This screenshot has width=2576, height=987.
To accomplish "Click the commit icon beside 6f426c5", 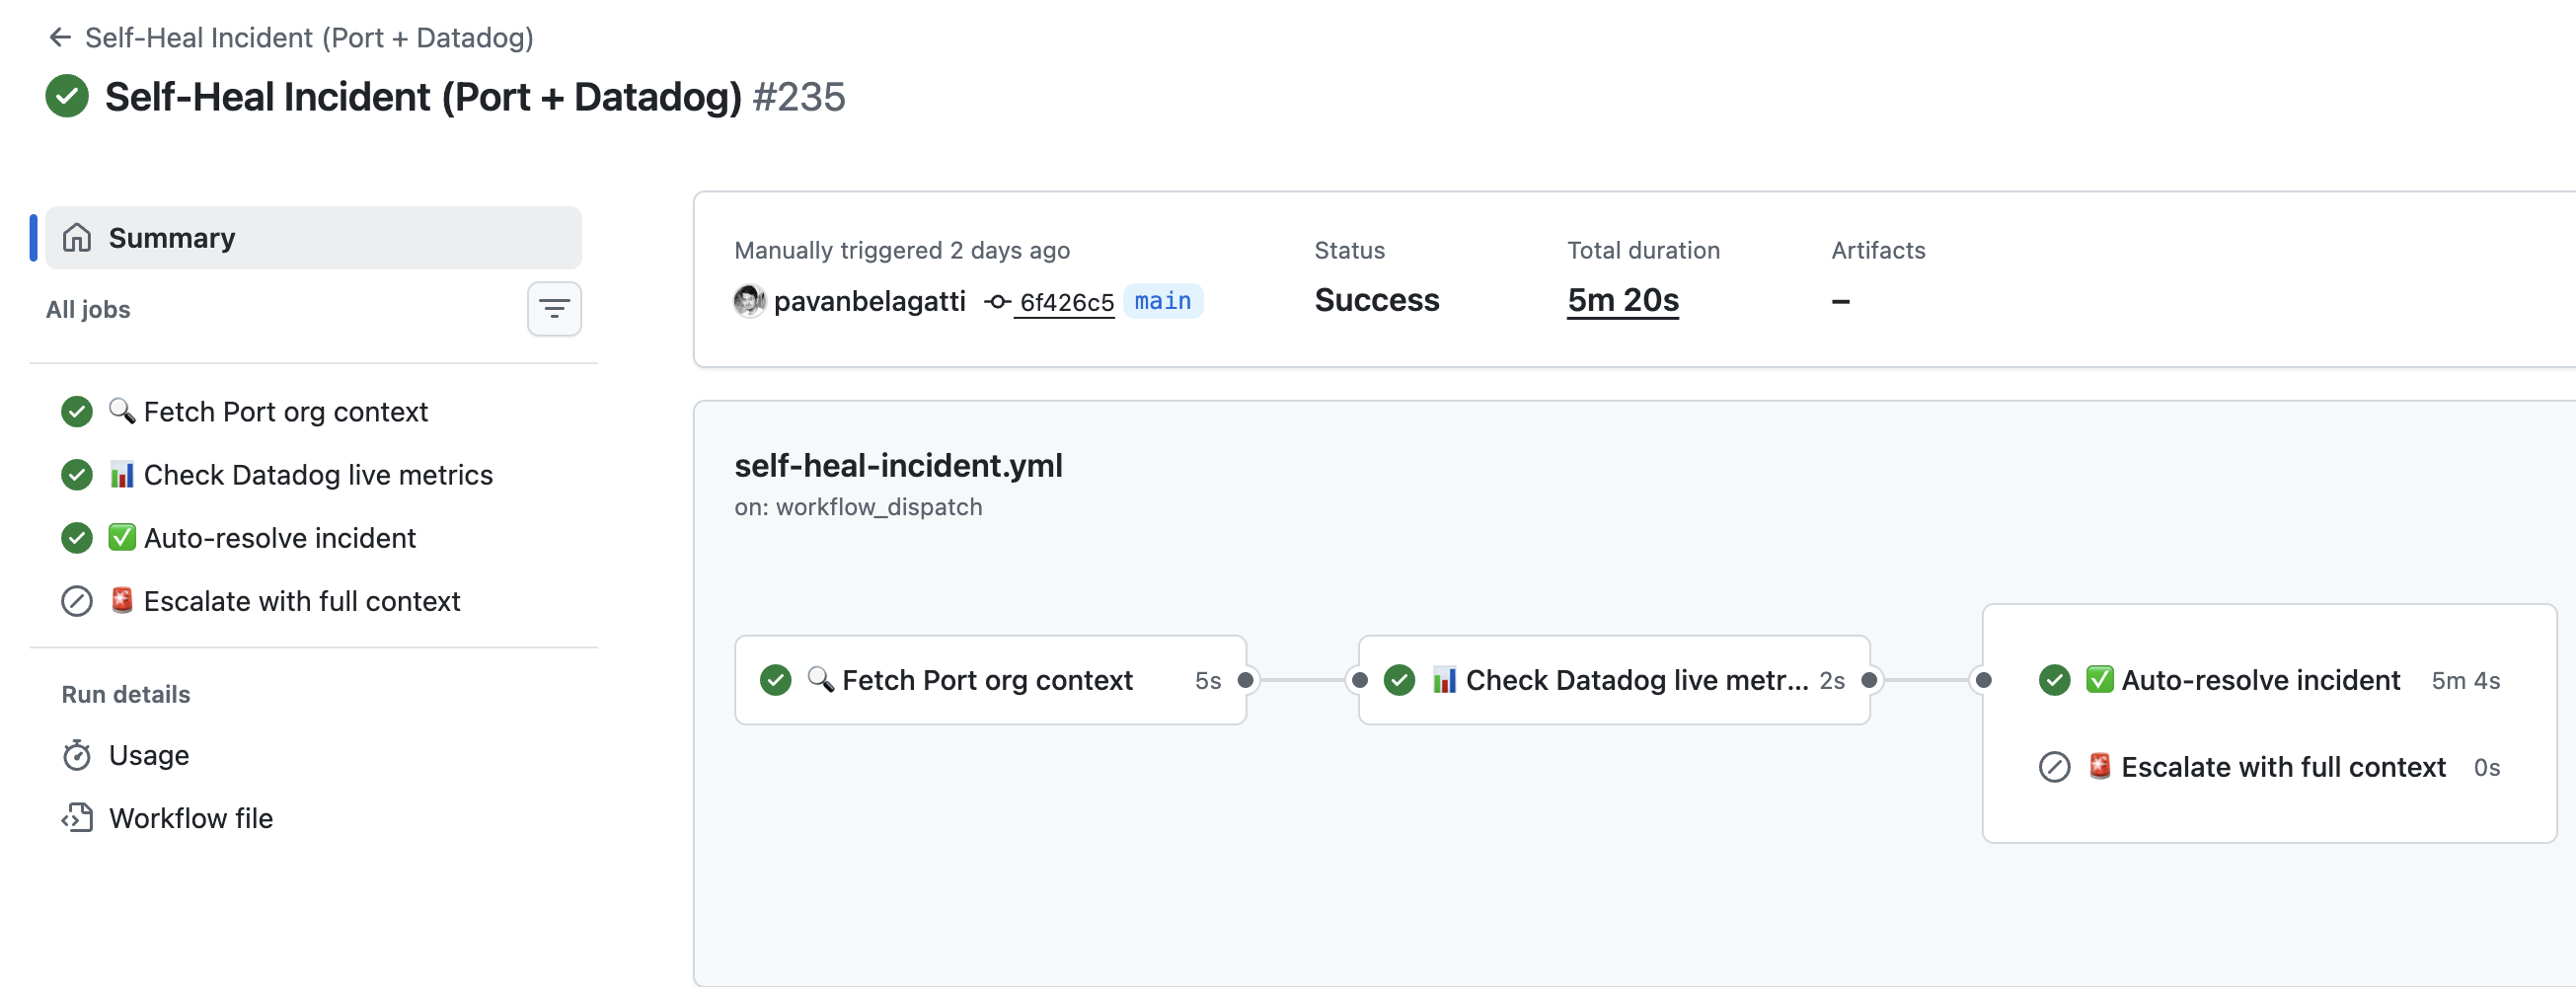I will click(997, 301).
